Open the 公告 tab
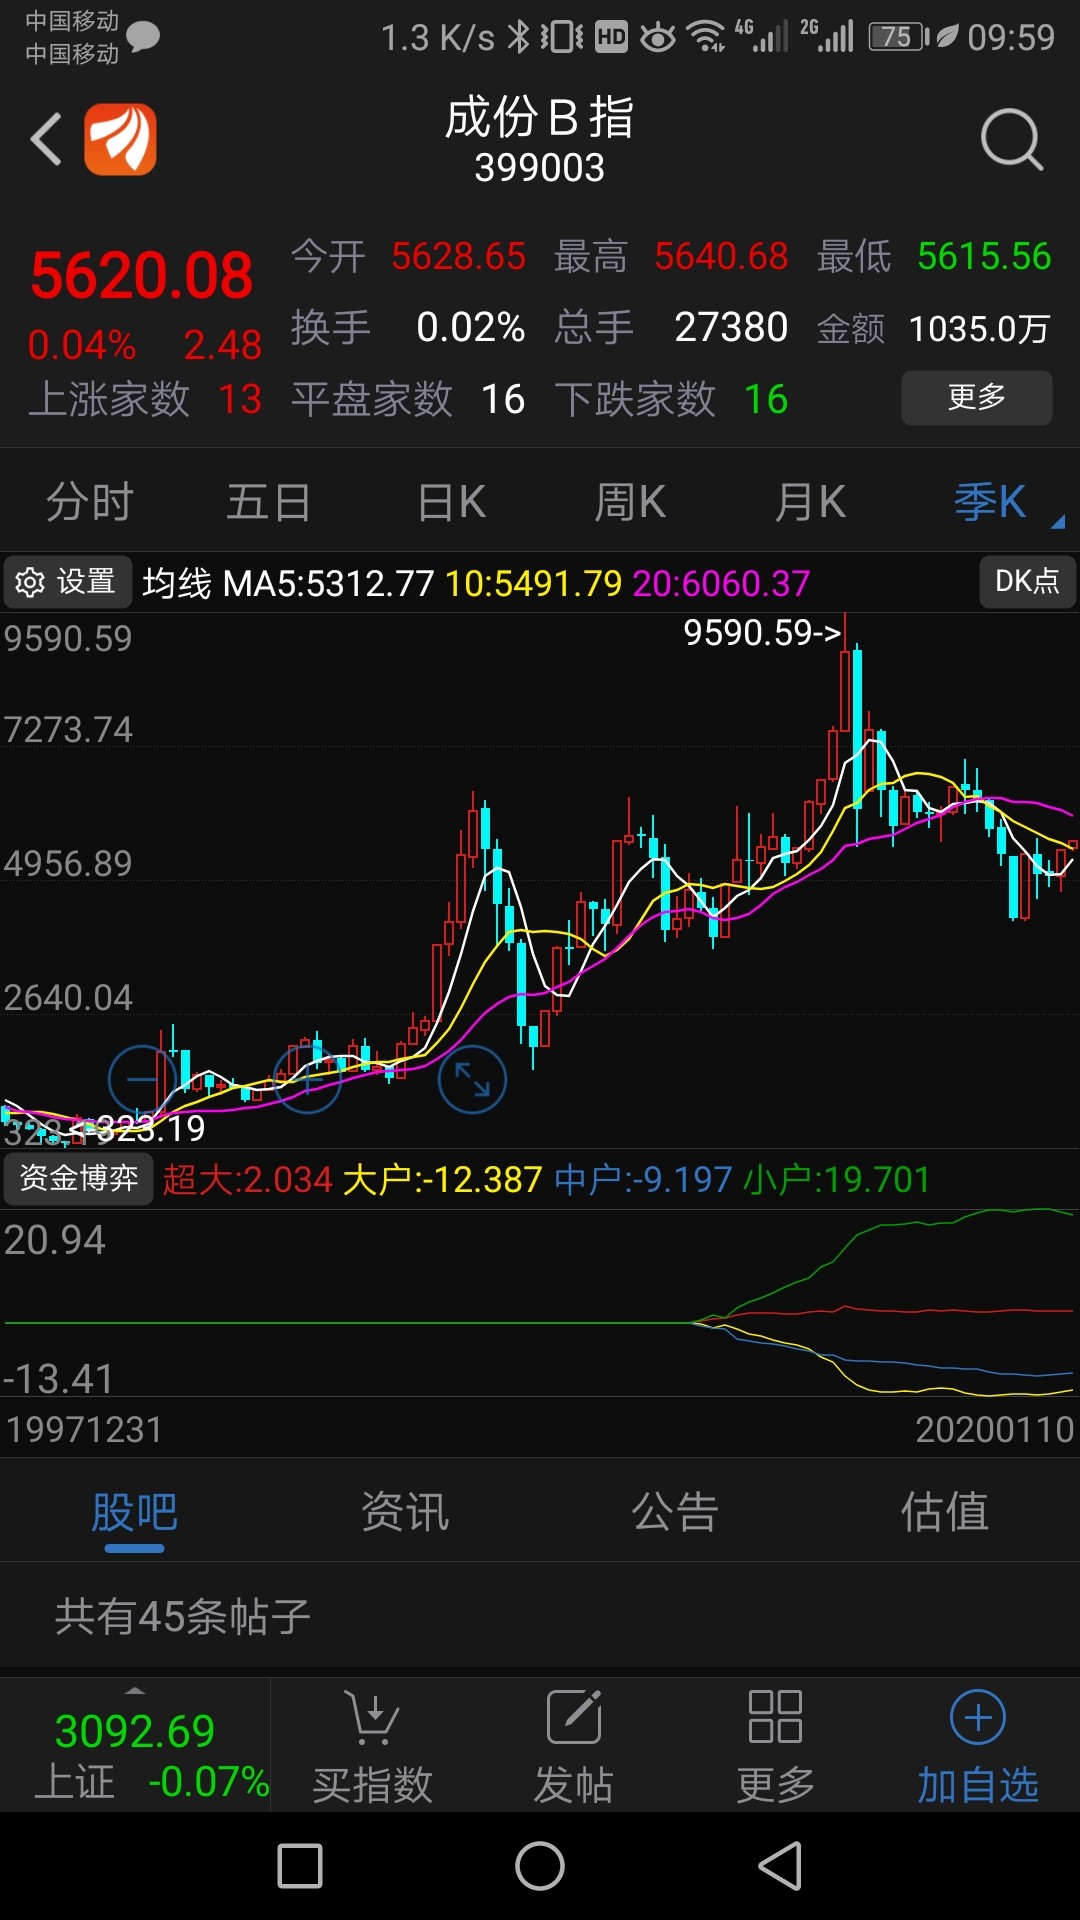Screen dimensions: 1080x1920 point(675,1512)
